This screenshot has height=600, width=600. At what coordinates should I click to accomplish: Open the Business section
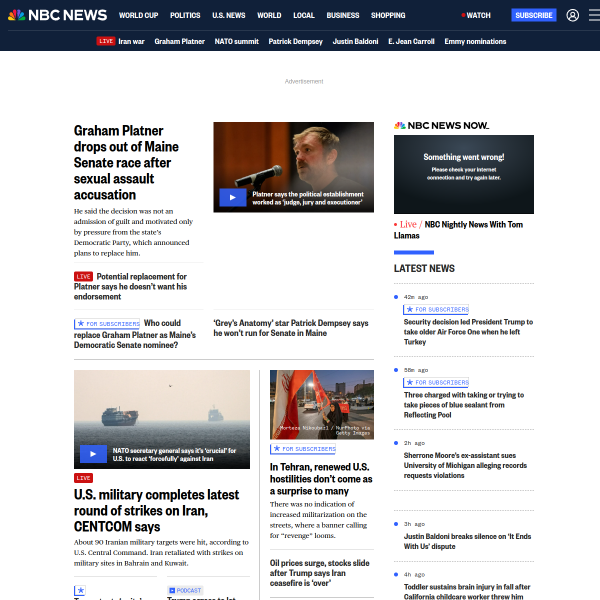click(x=343, y=15)
